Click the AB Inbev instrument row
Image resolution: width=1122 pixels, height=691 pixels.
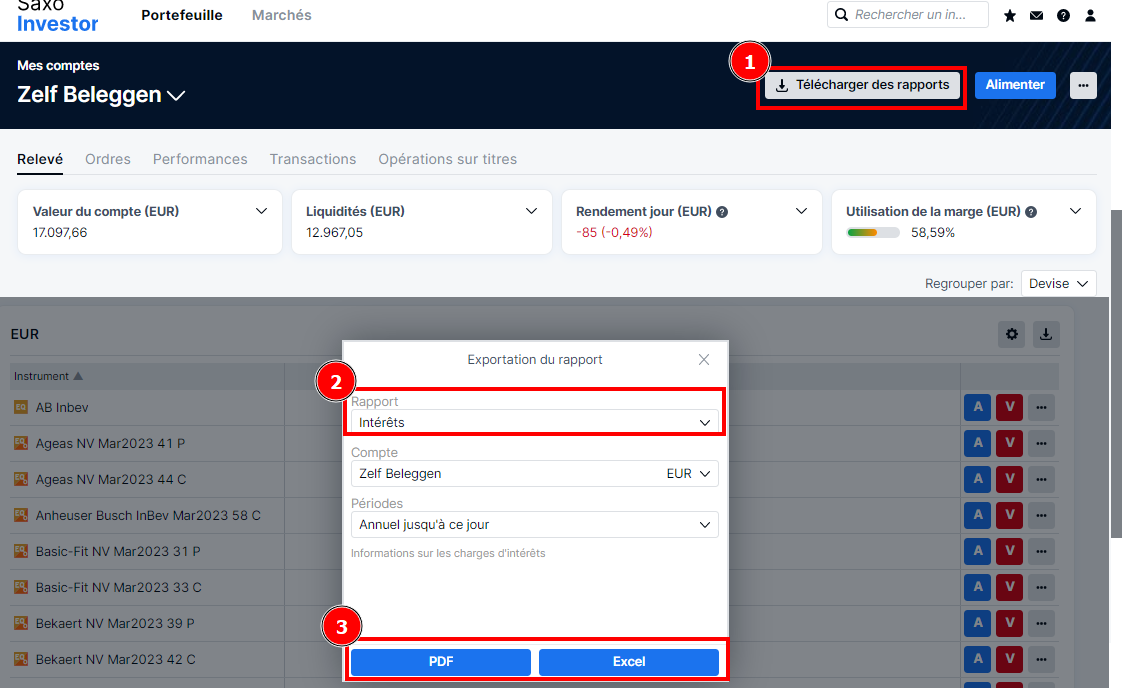pos(62,407)
